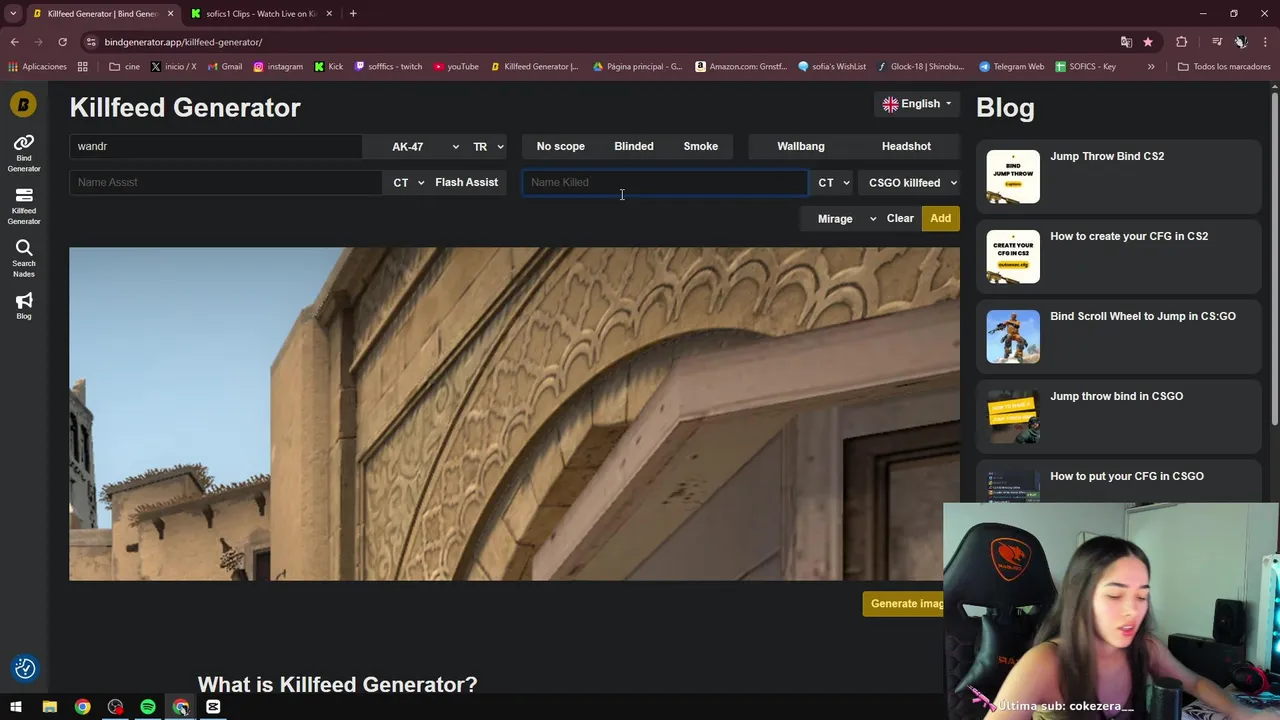This screenshot has height=720, width=1280.
Task: Click the bookmark star in the address bar
Action: tap(1148, 42)
